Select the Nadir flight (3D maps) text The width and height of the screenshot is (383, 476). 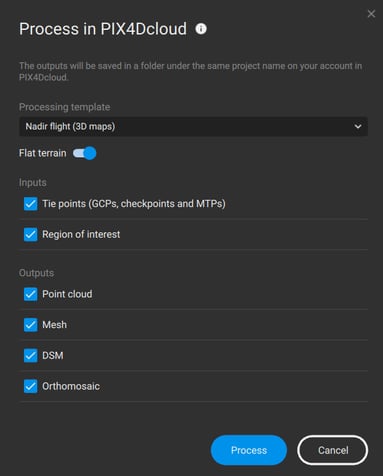click(x=70, y=127)
